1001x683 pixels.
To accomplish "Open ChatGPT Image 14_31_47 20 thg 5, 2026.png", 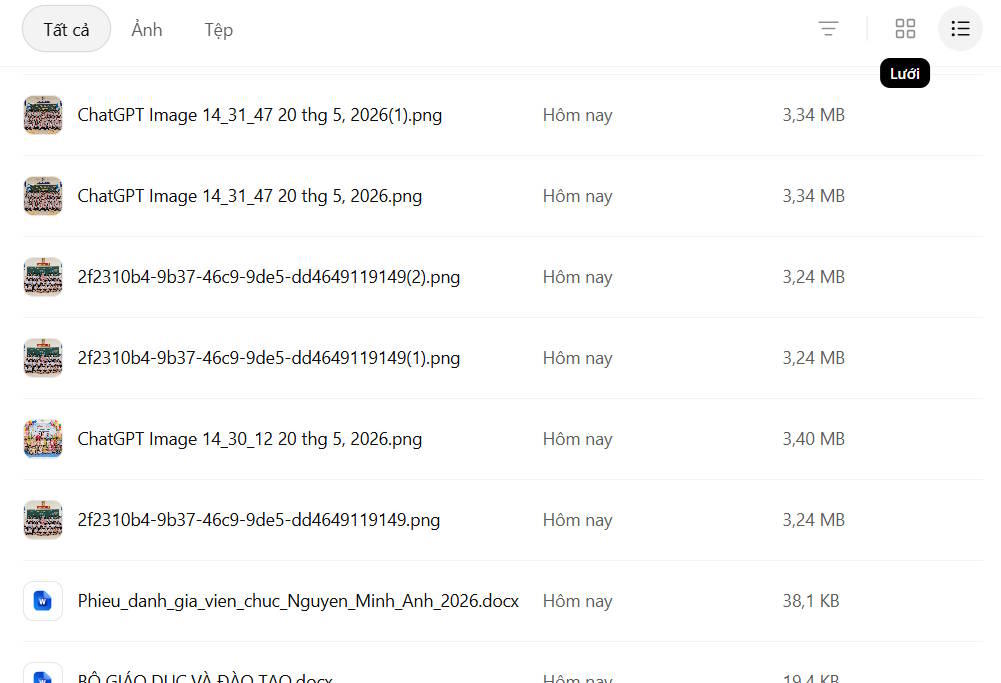I will pos(250,196).
